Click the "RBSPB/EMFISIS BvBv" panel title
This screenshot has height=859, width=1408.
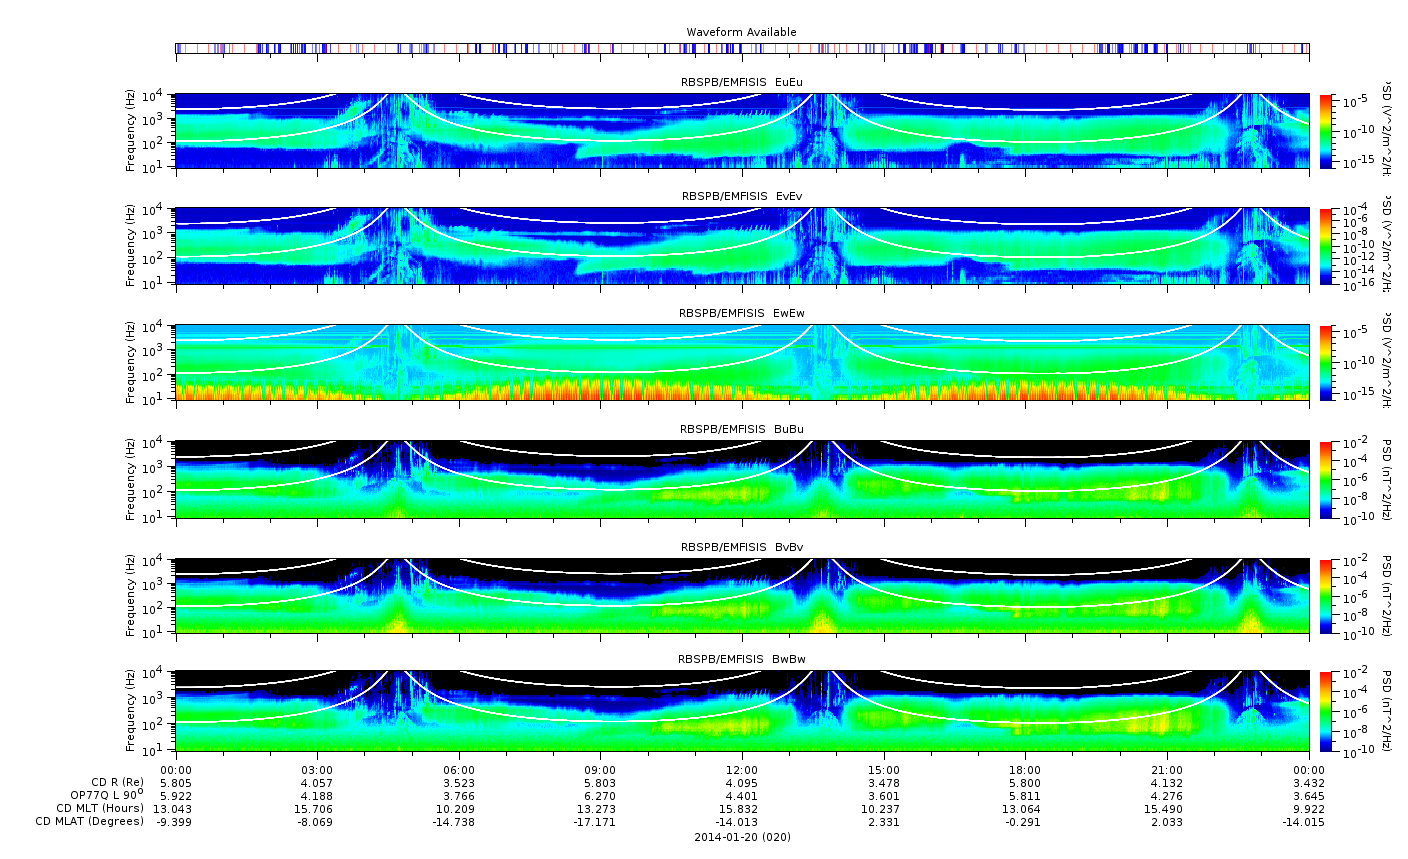pyautogui.click(x=742, y=548)
